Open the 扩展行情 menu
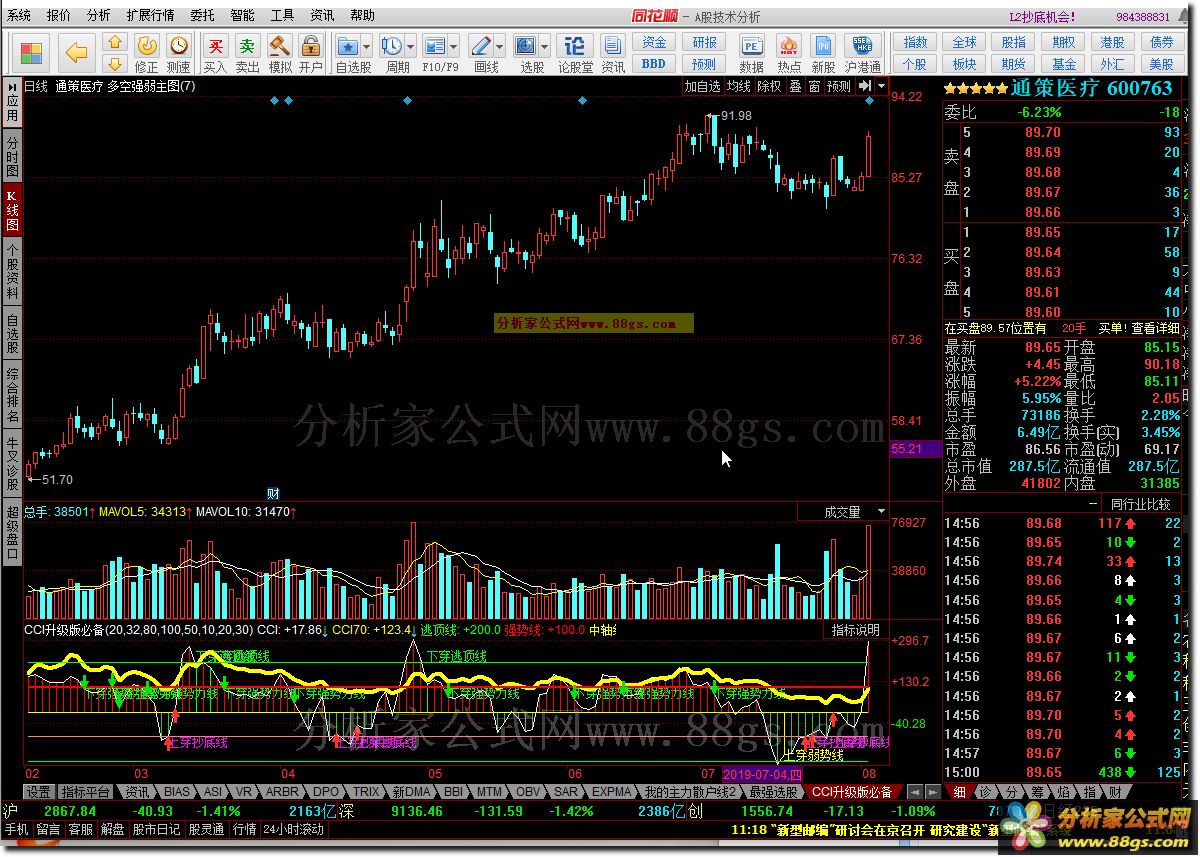 [x=150, y=15]
